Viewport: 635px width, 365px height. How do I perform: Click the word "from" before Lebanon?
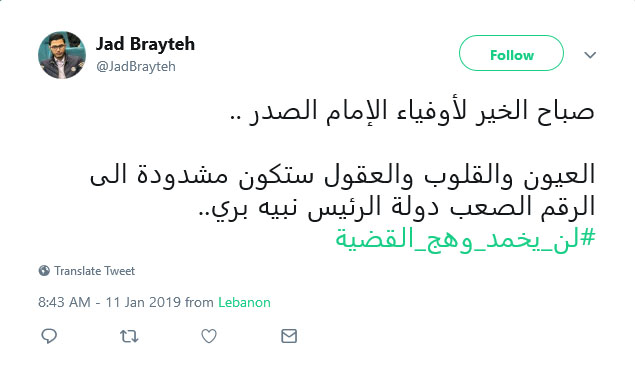tap(199, 302)
